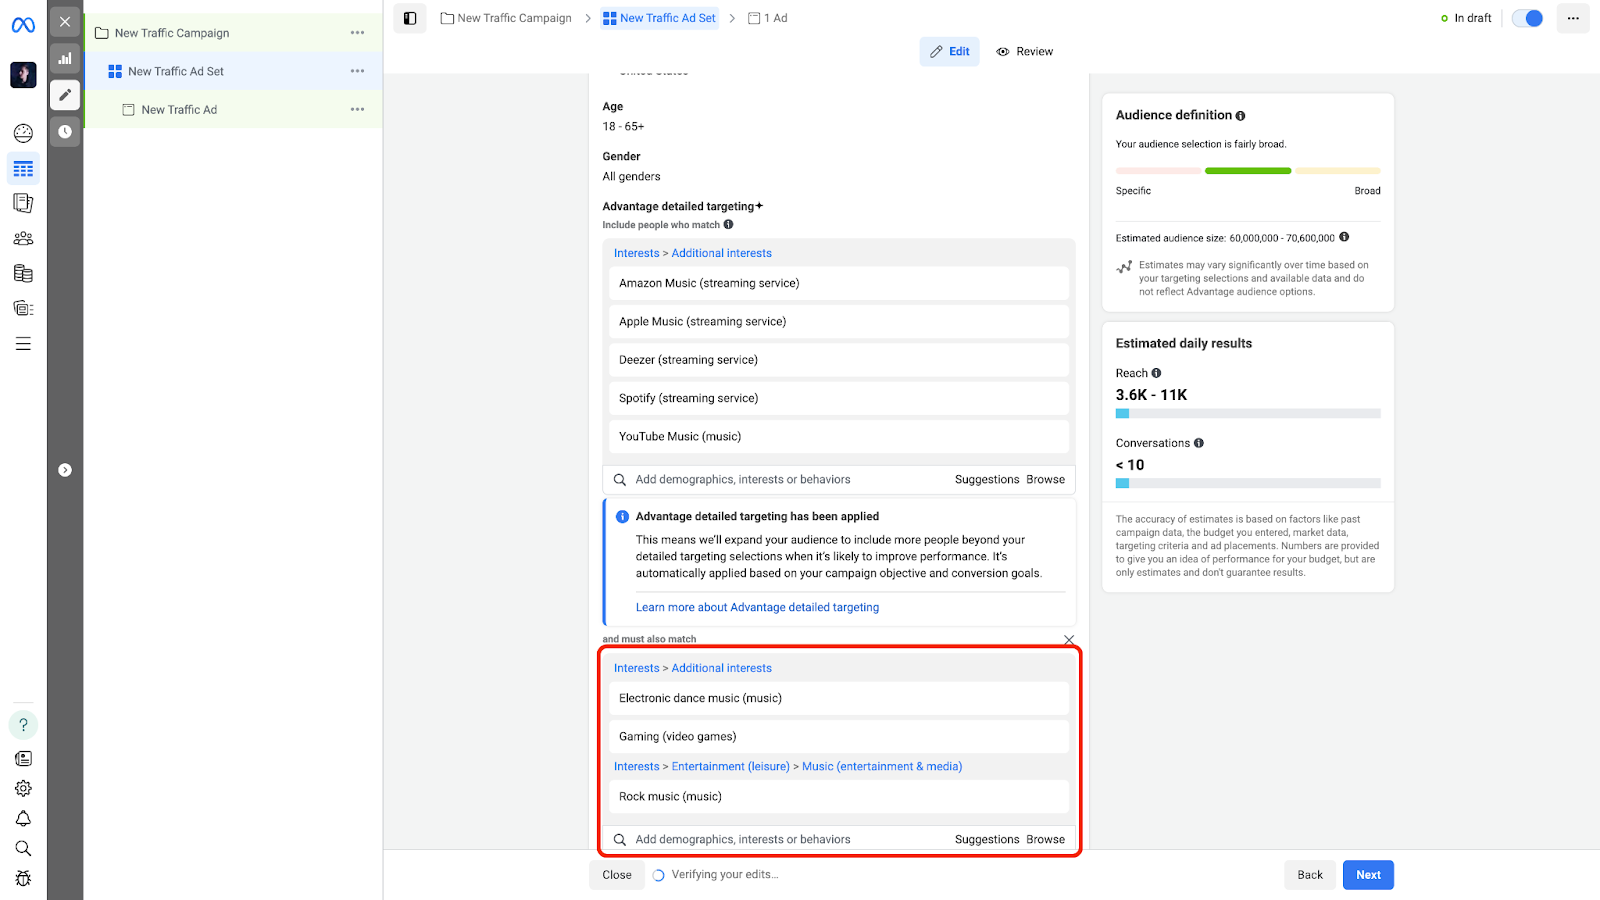The width and height of the screenshot is (1600, 900).
Task: Switch to the Edit tab
Action: click(949, 52)
